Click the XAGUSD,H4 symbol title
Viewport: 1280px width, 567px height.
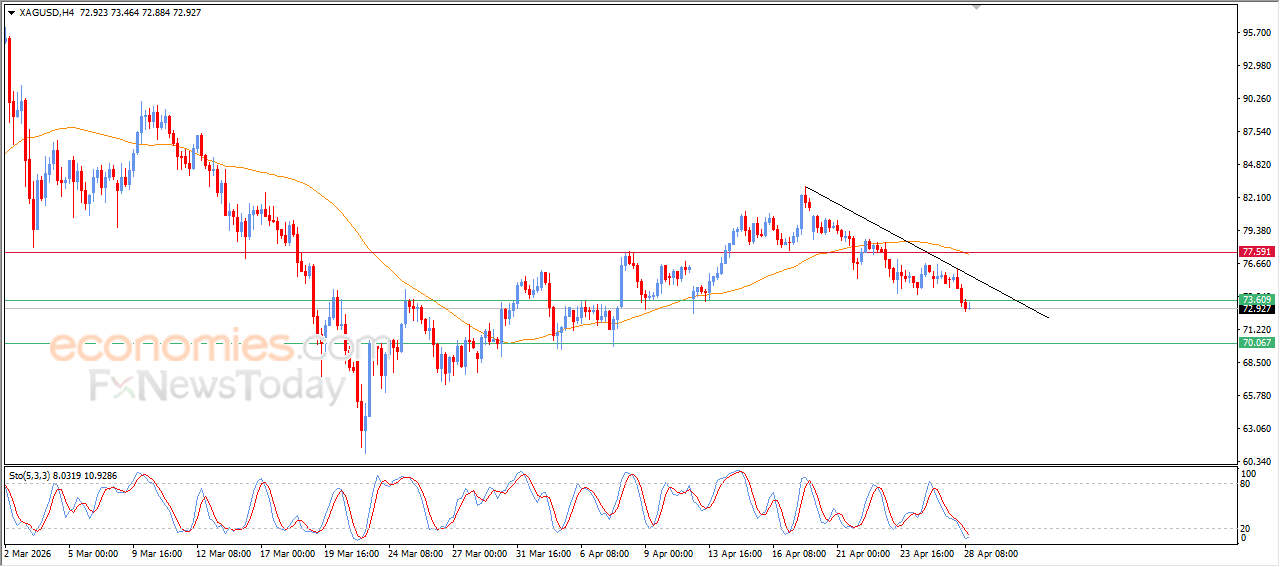tap(46, 13)
